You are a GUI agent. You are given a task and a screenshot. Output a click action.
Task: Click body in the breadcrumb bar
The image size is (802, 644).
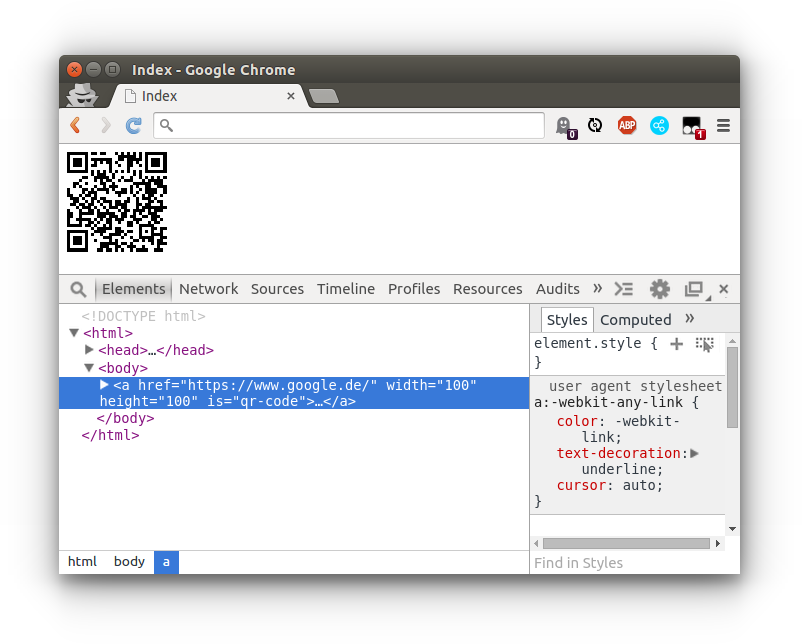[129, 562]
